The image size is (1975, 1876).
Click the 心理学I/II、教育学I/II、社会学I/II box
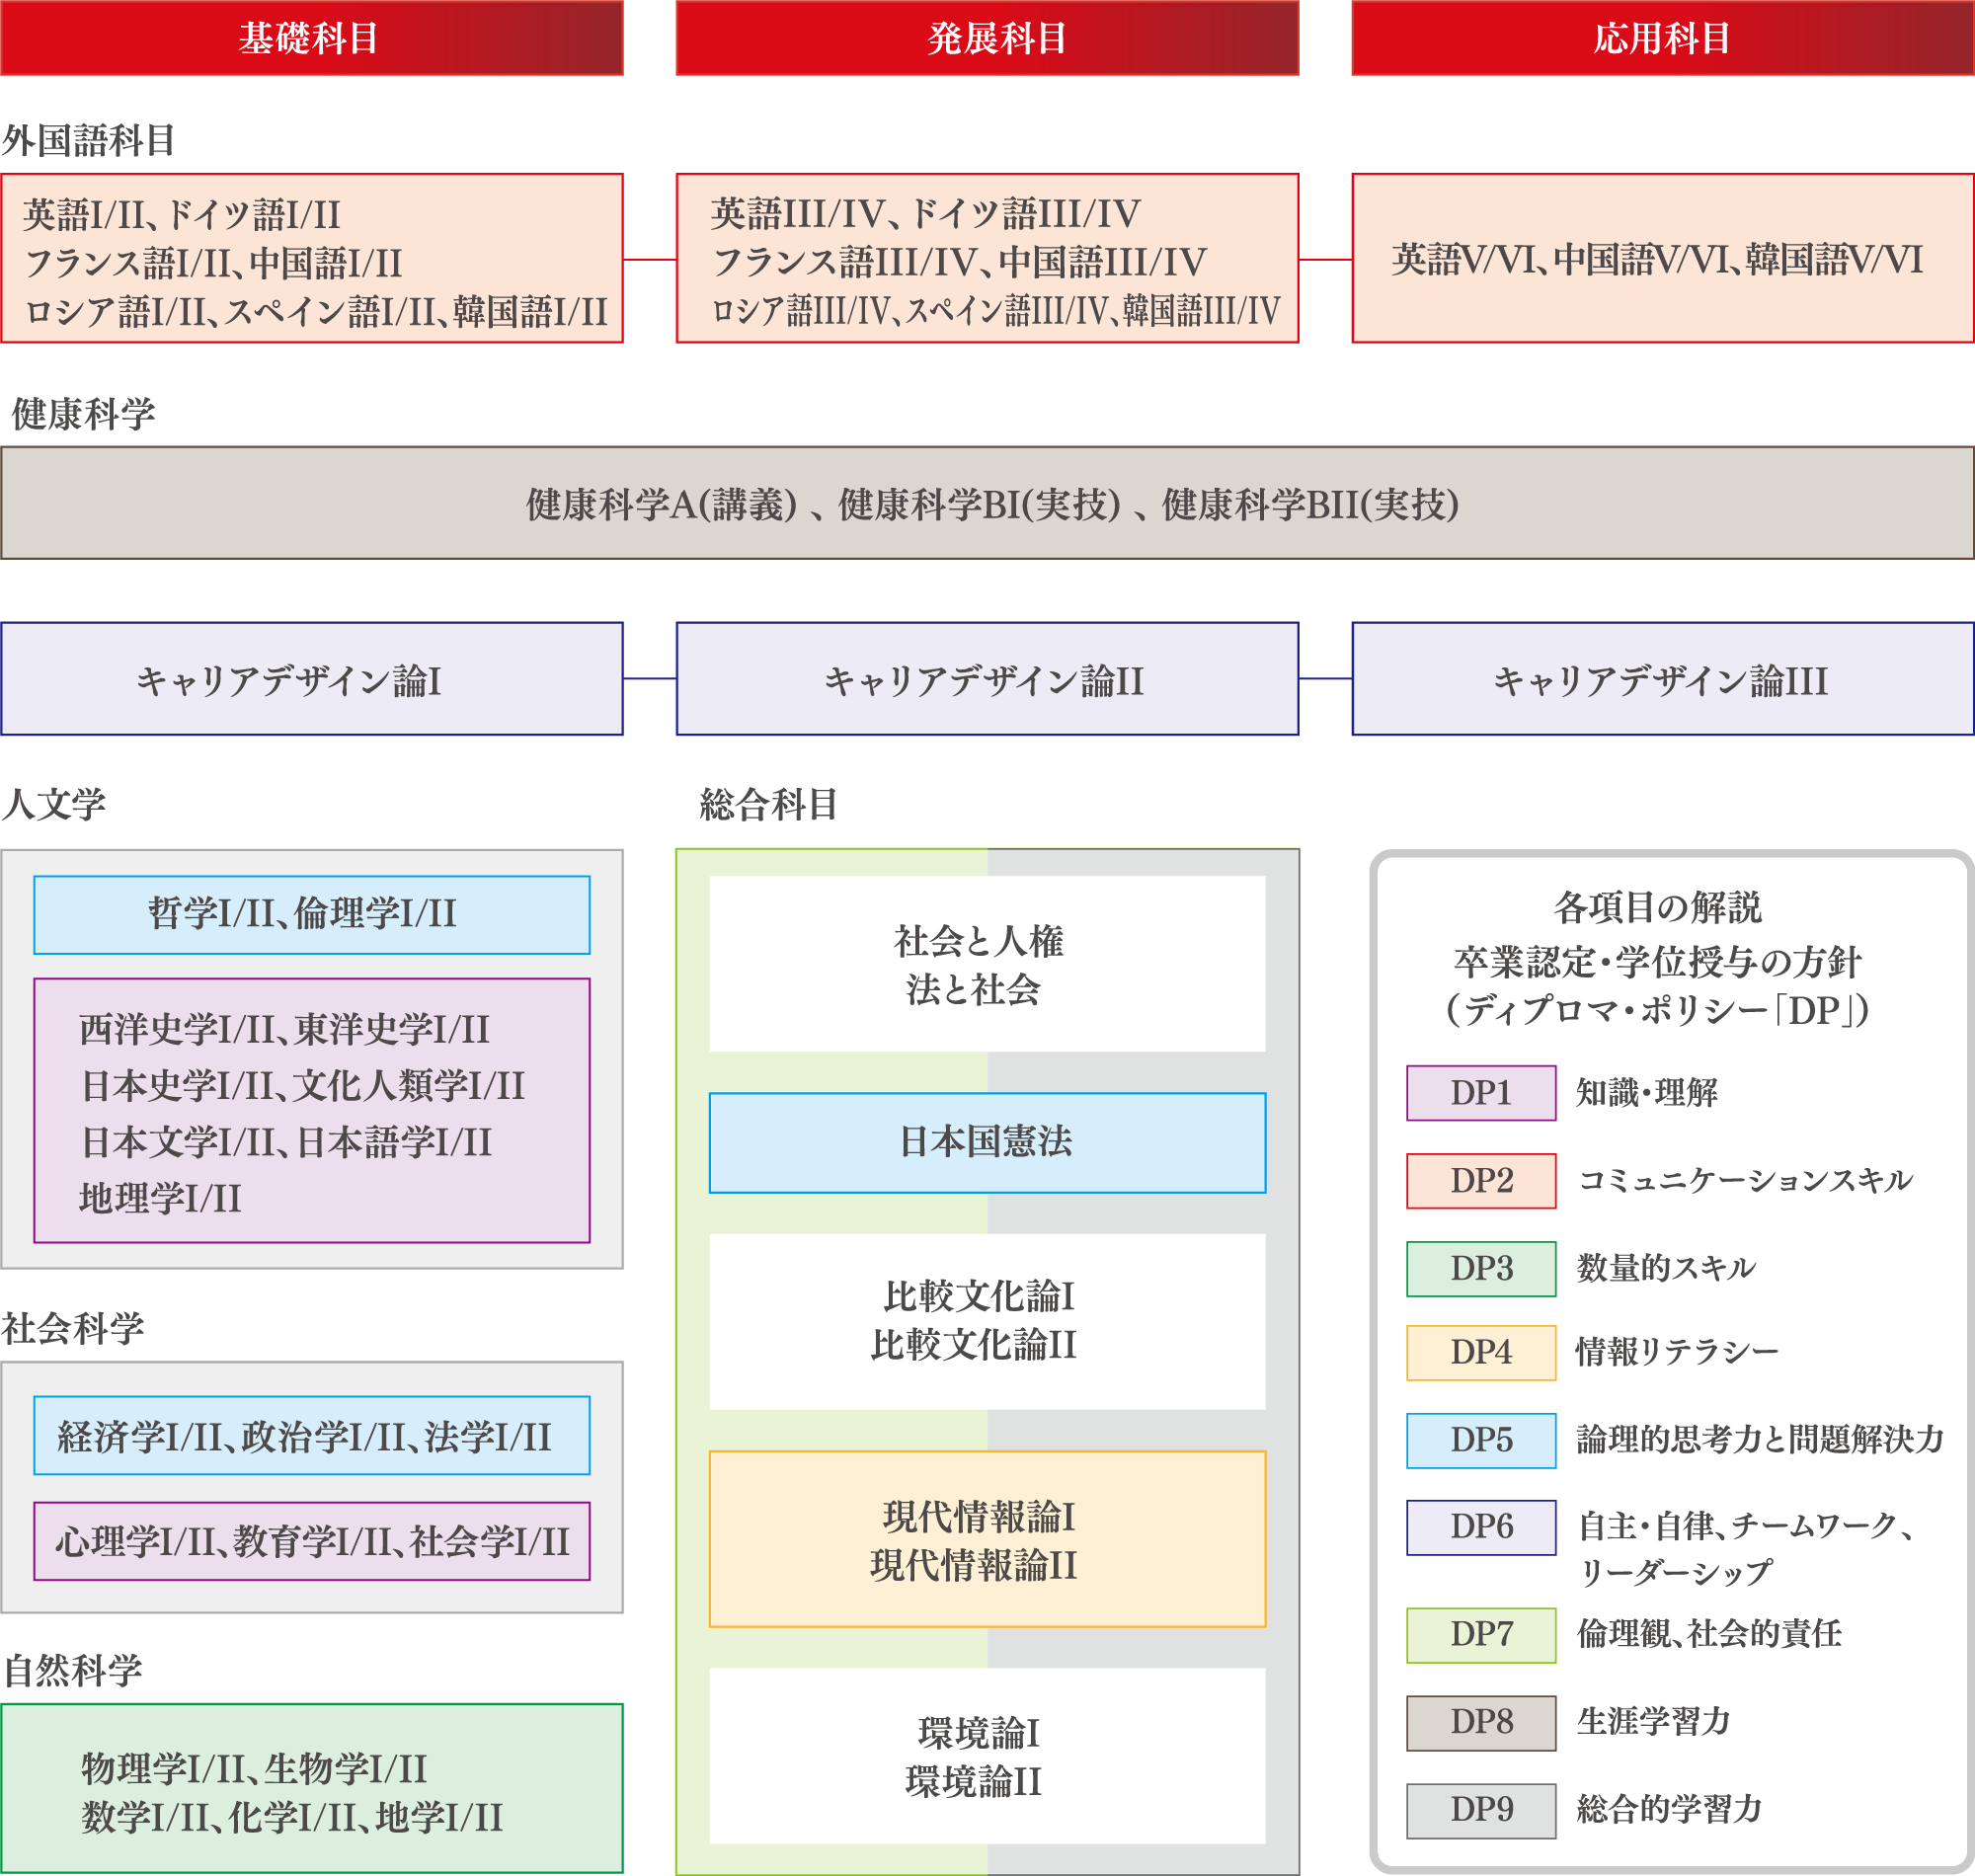(311, 1541)
